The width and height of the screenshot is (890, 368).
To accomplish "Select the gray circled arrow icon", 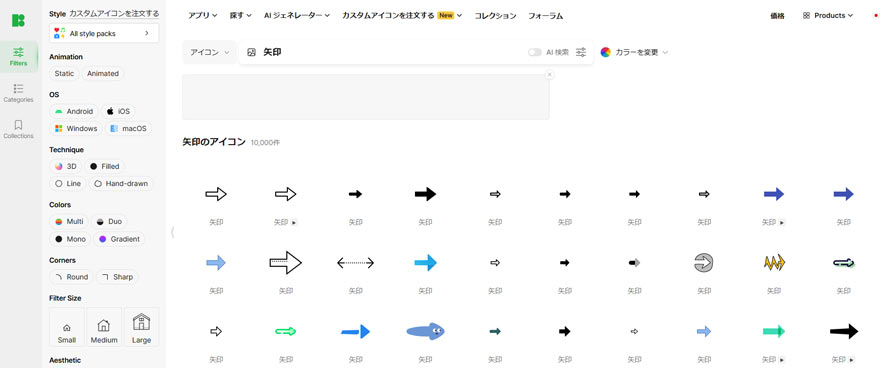I will (x=704, y=263).
